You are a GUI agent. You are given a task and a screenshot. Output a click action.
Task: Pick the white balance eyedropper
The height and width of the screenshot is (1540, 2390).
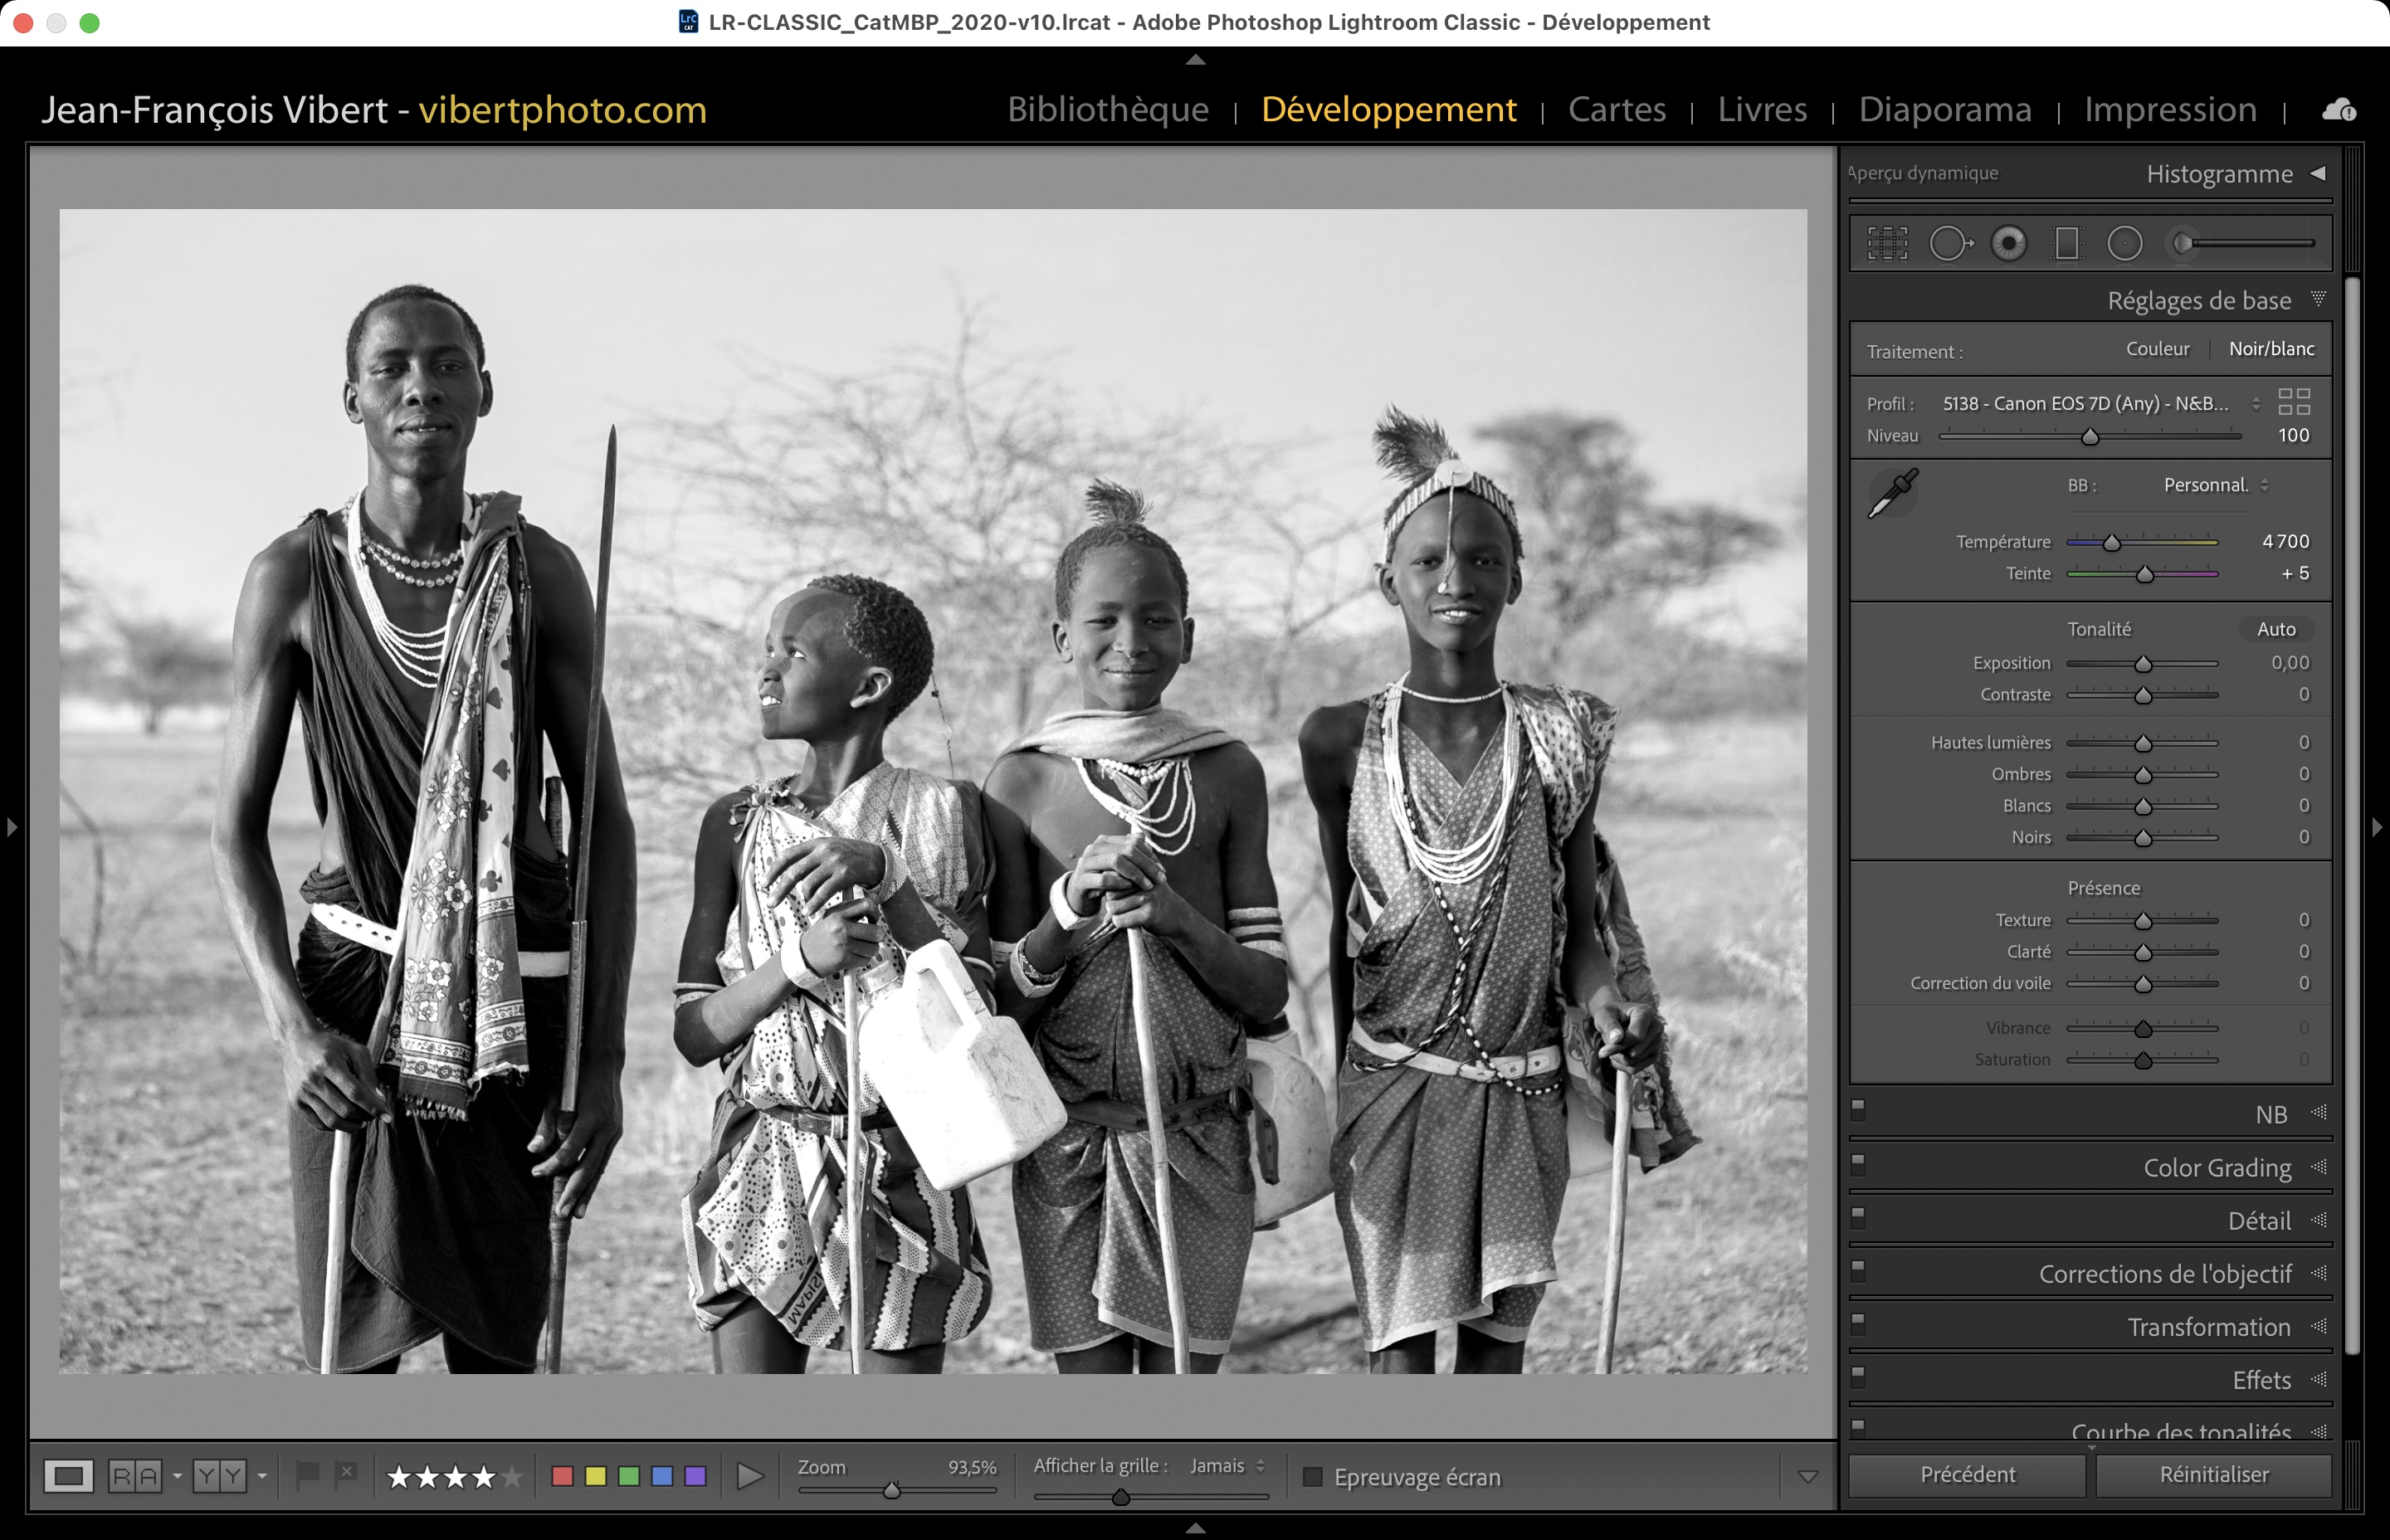click(1892, 493)
